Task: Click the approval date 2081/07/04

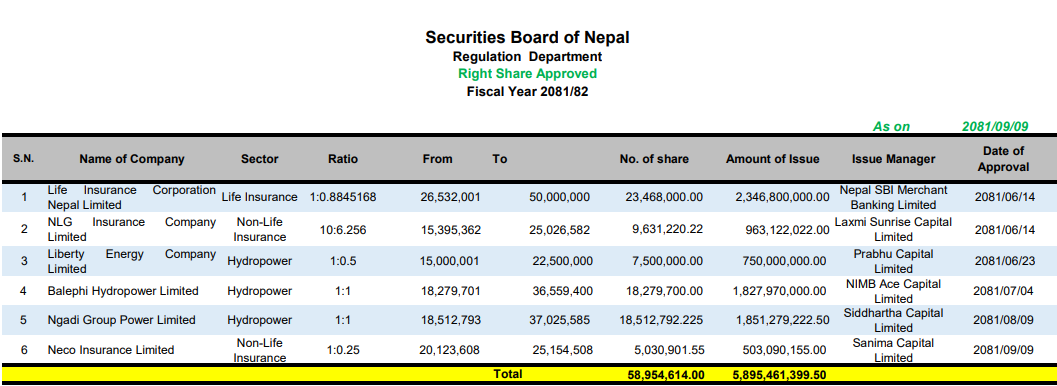Action: click(1004, 291)
